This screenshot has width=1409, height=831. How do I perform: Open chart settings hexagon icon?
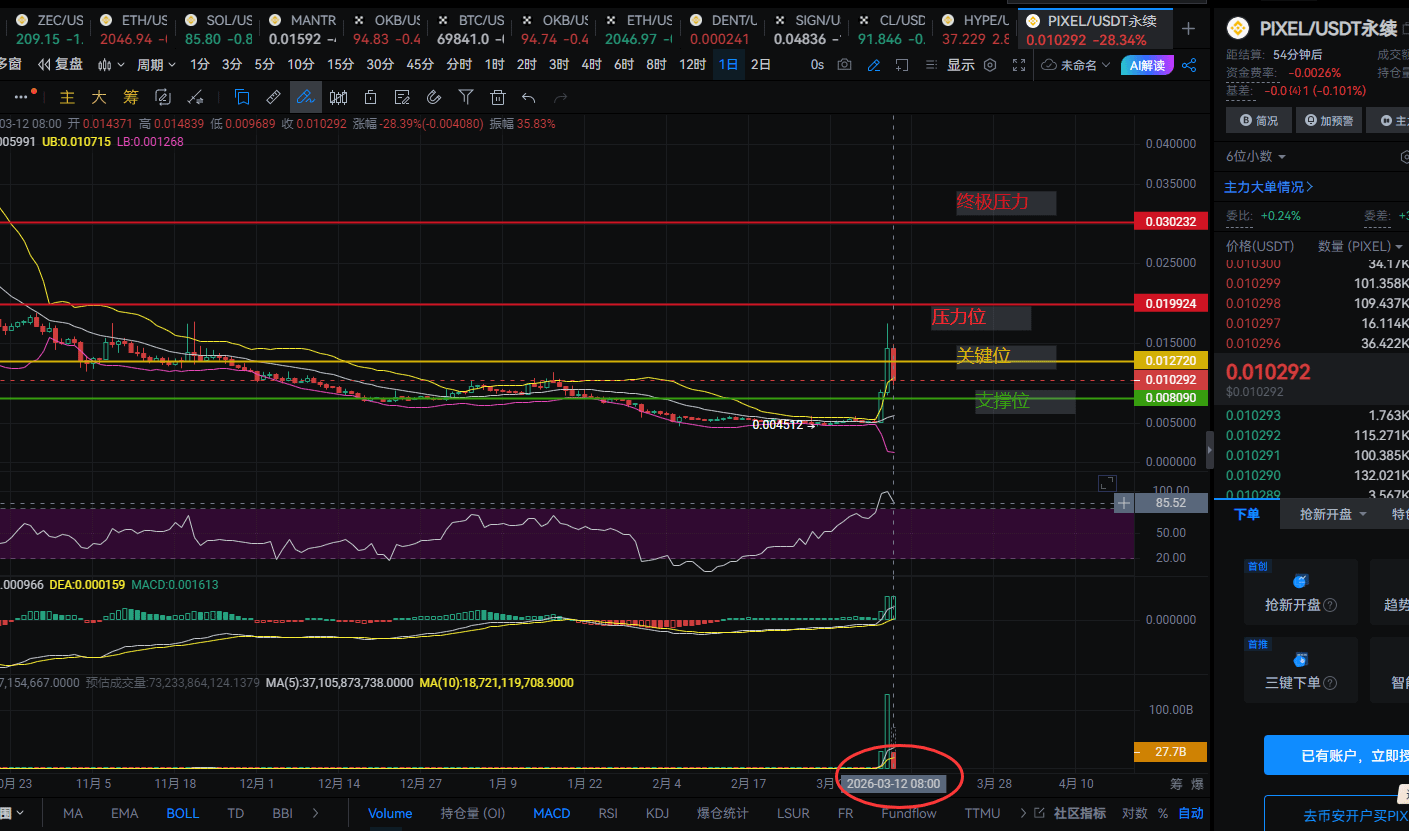coord(990,65)
